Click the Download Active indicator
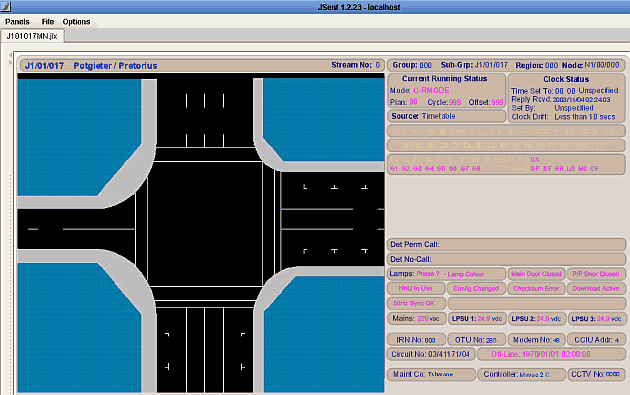This screenshot has height=395, width=630. coord(596,289)
